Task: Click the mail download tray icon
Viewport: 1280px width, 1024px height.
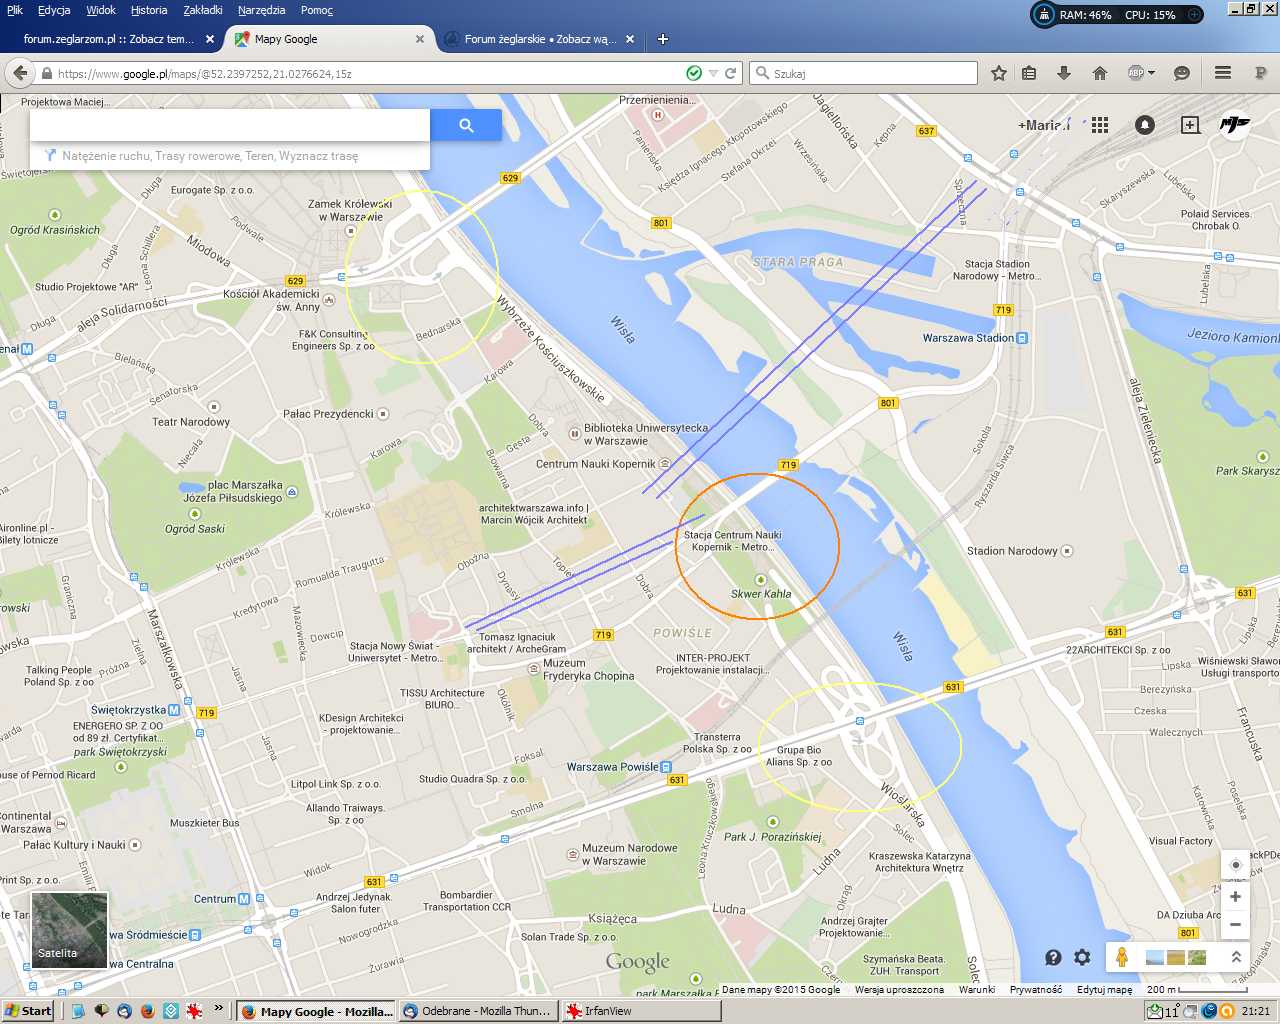Action: pos(1155,1011)
